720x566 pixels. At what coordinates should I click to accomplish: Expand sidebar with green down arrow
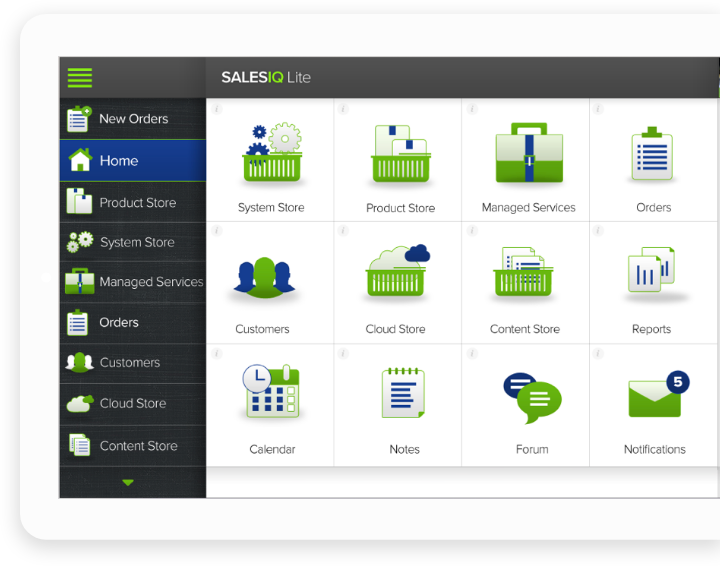pos(128,482)
